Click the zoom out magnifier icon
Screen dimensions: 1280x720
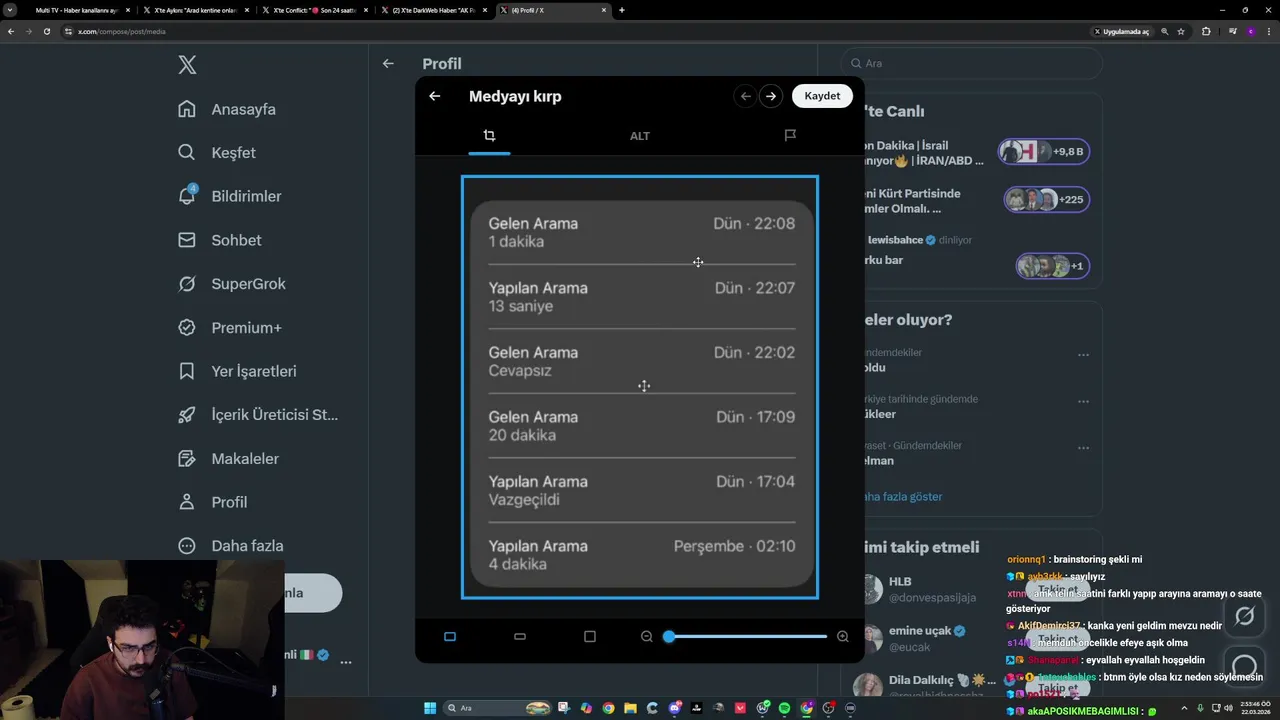[x=647, y=636]
